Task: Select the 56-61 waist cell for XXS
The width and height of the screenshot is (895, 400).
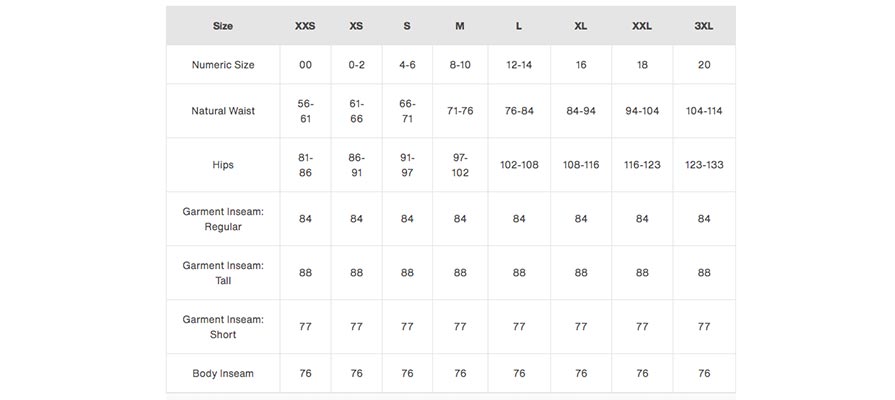Action: coord(305,111)
